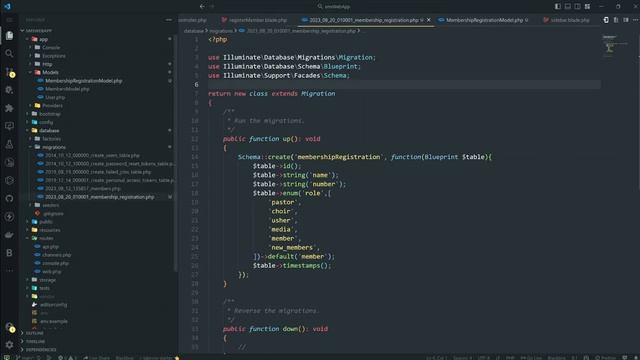Viewport: 640px width, 360px height.
Task: Open the B extension icon in activity bar
Action: [x=9, y=253]
